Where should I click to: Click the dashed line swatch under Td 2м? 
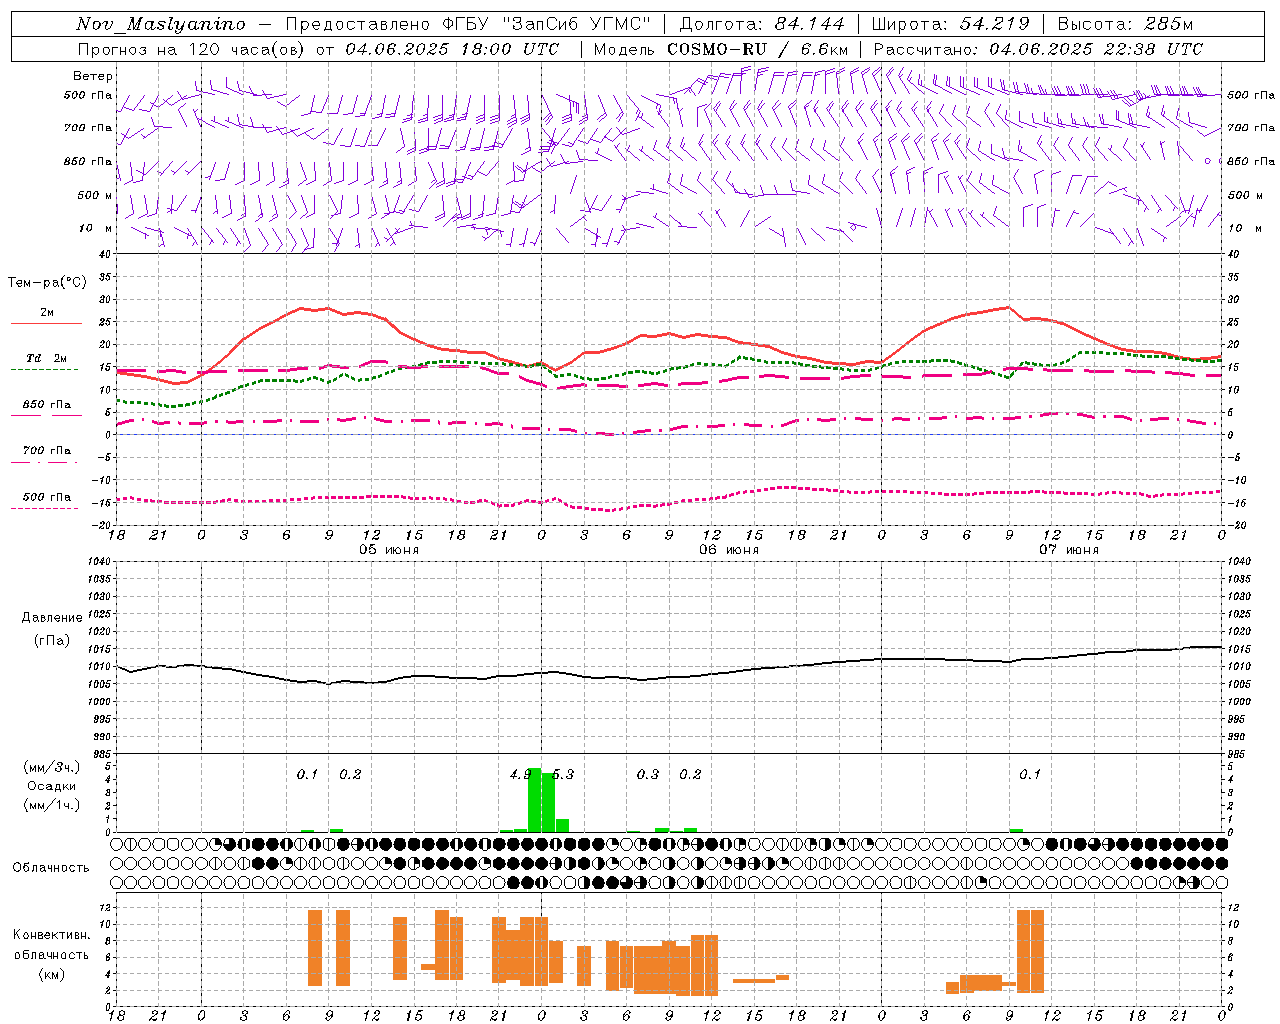tap(45, 369)
